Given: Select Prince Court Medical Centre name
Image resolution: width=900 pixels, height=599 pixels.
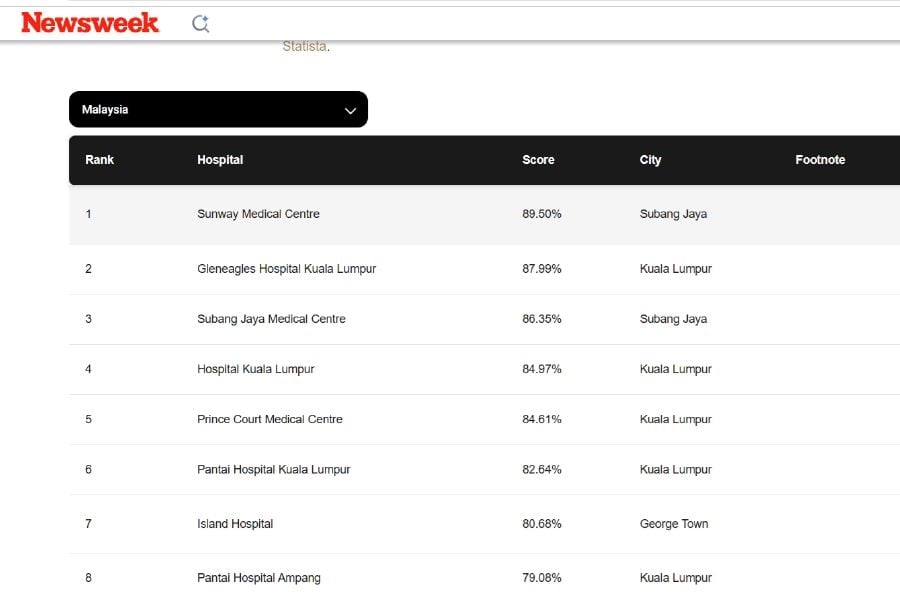Looking at the screenshot, I should coord(270,419).
